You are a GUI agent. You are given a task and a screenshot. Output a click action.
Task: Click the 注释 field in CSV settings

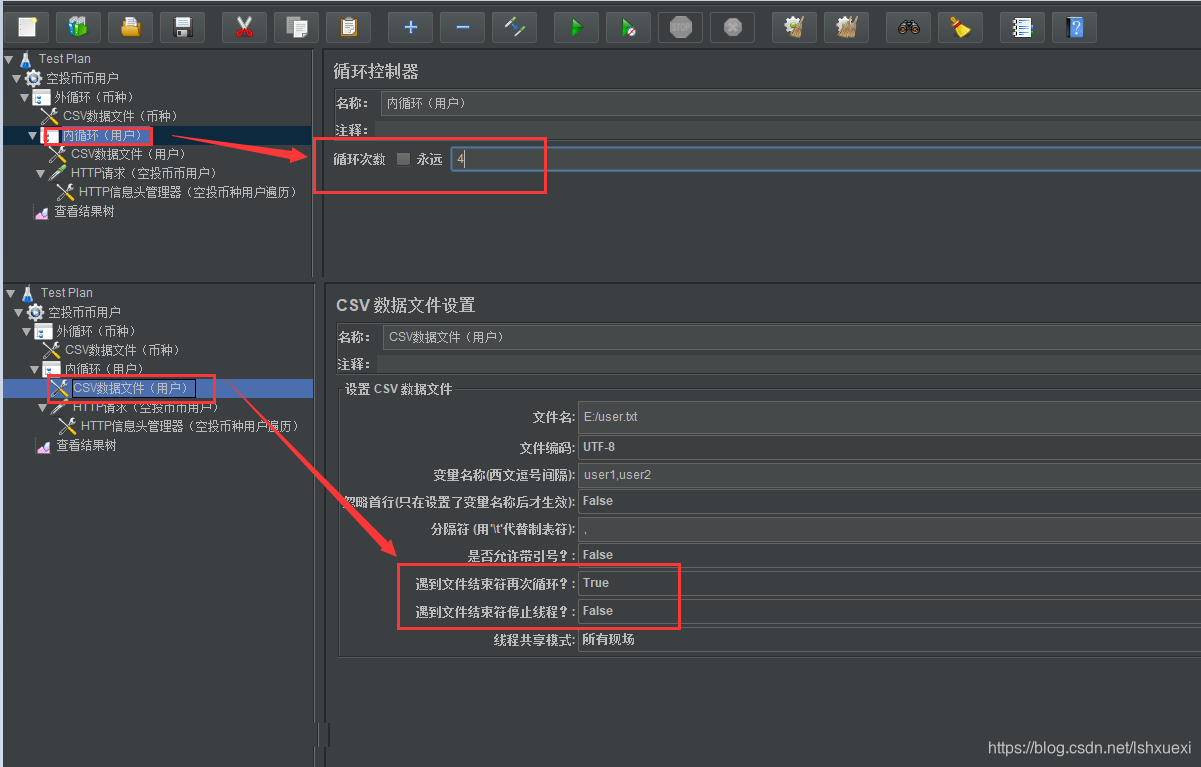[788, 364]
